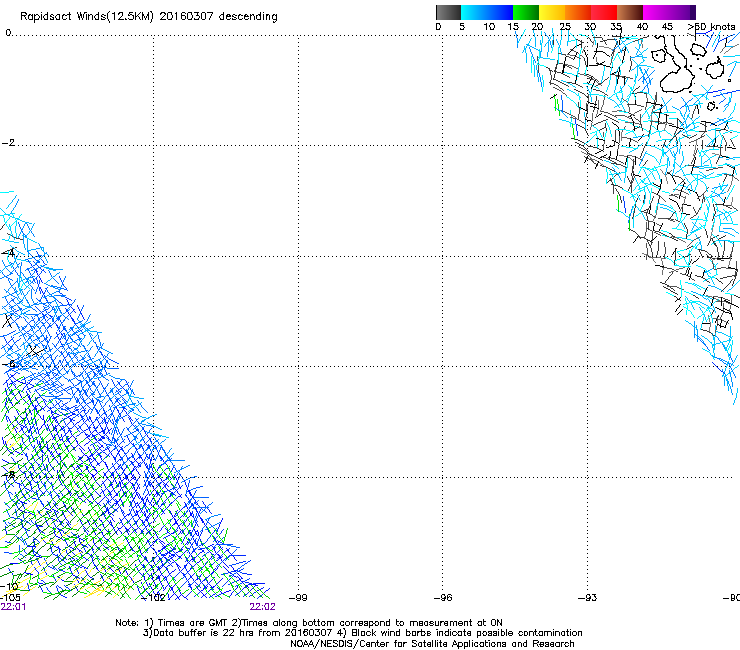Click the '35' tick label under the color bar
This screenshot has height=650, width=740.
[x=616, y=27]
